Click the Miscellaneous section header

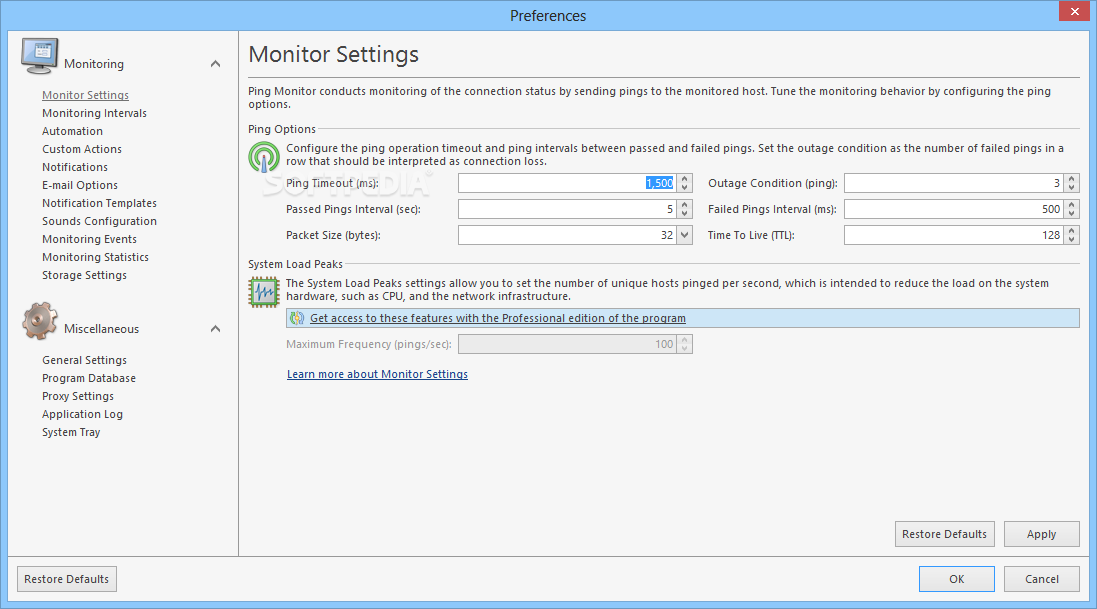coord(101,329)
